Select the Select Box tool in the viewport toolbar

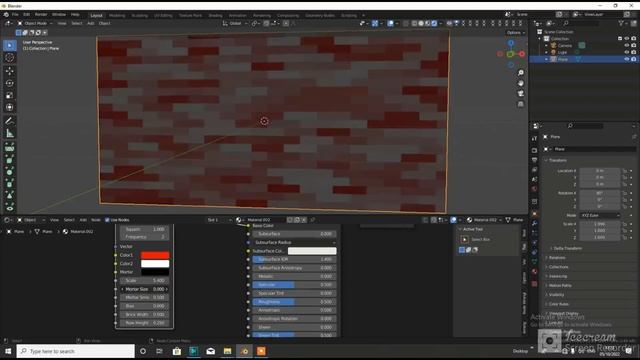10,45
